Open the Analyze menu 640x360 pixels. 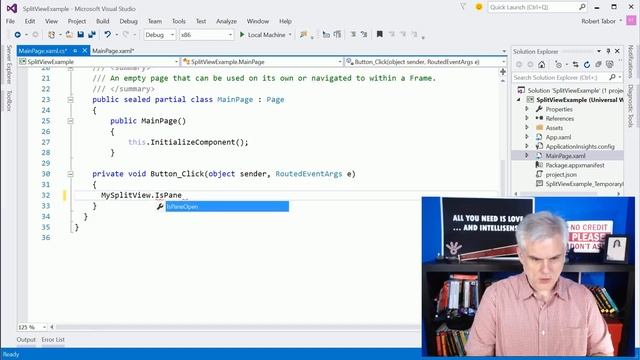coord(226,21)
